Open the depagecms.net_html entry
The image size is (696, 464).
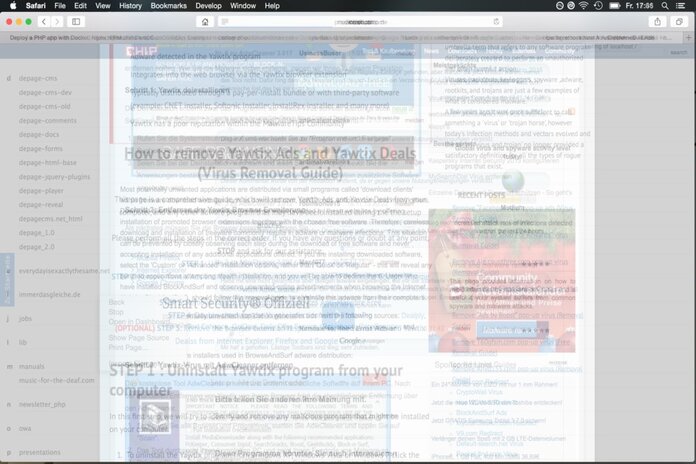51,219
